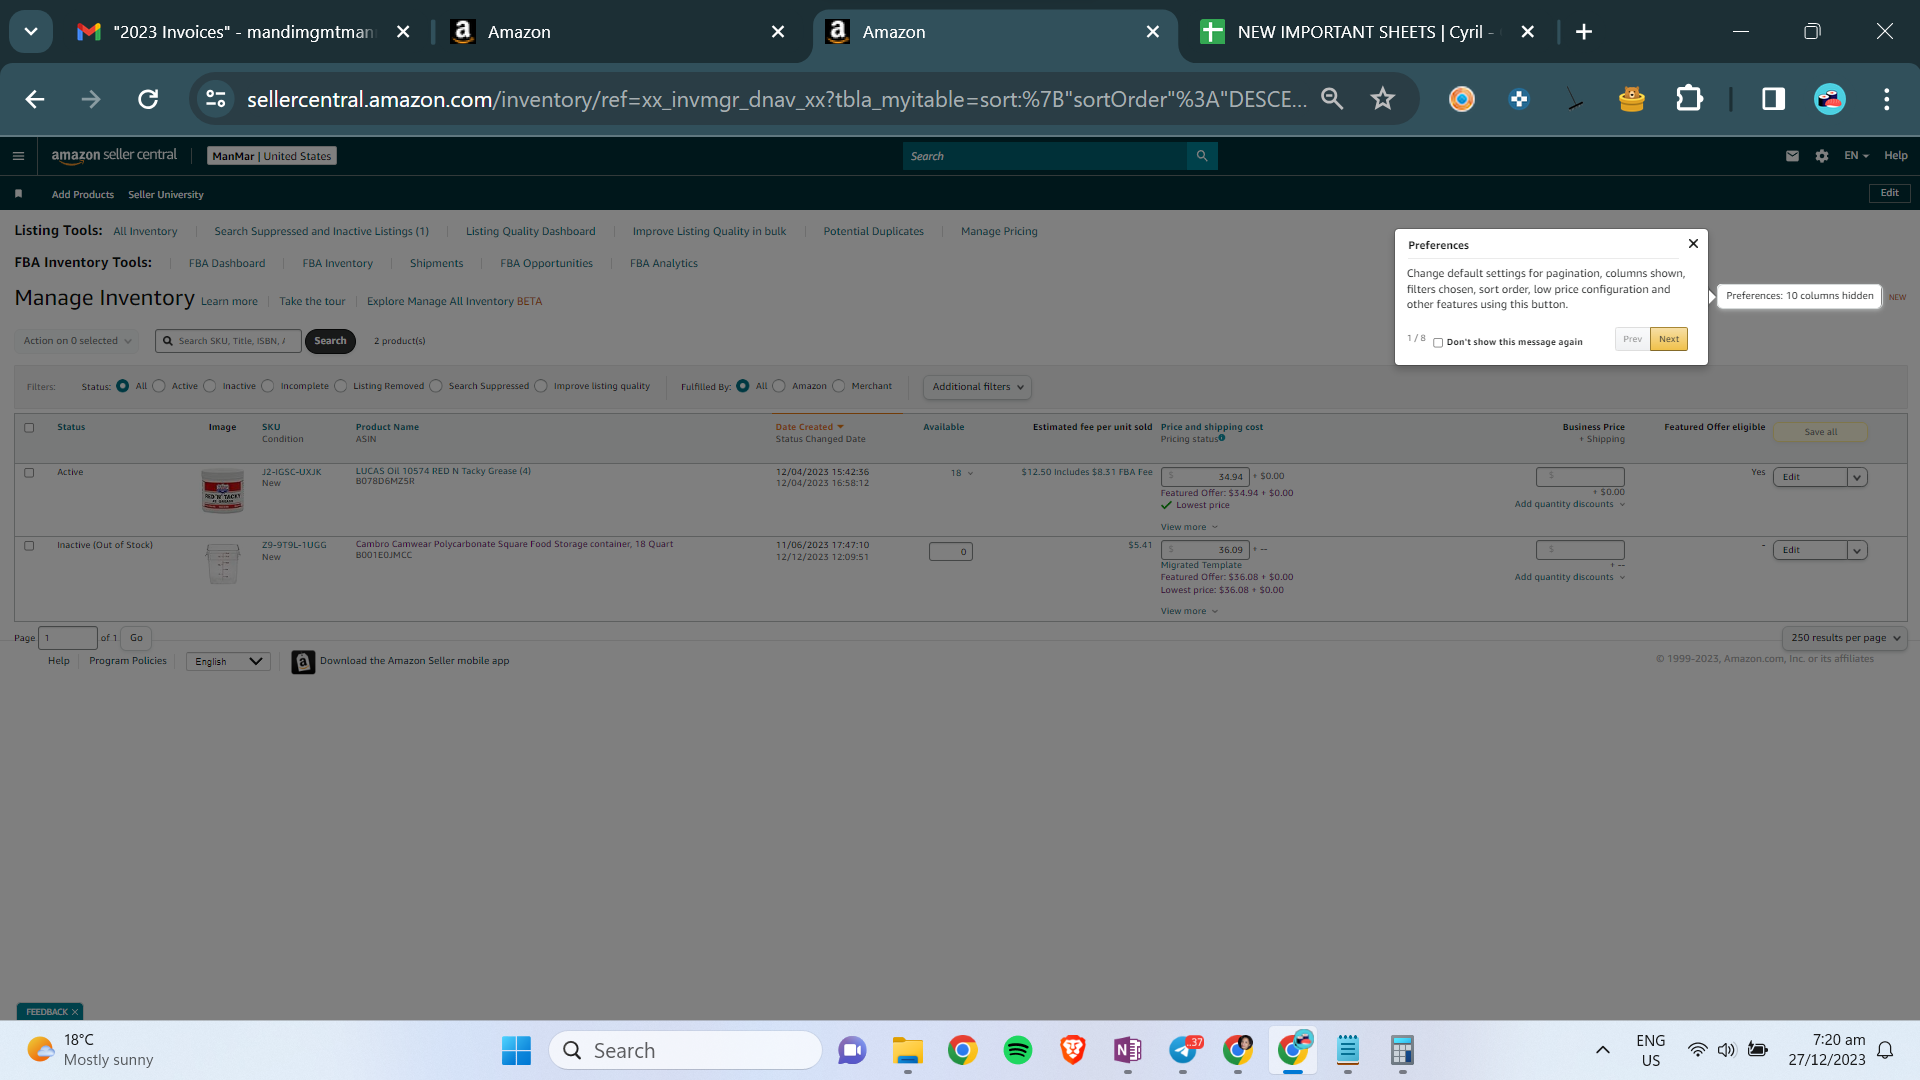Open OneNote from the taskbar
This screenshot has width=1920, height=1080.
[1128, 1050]
